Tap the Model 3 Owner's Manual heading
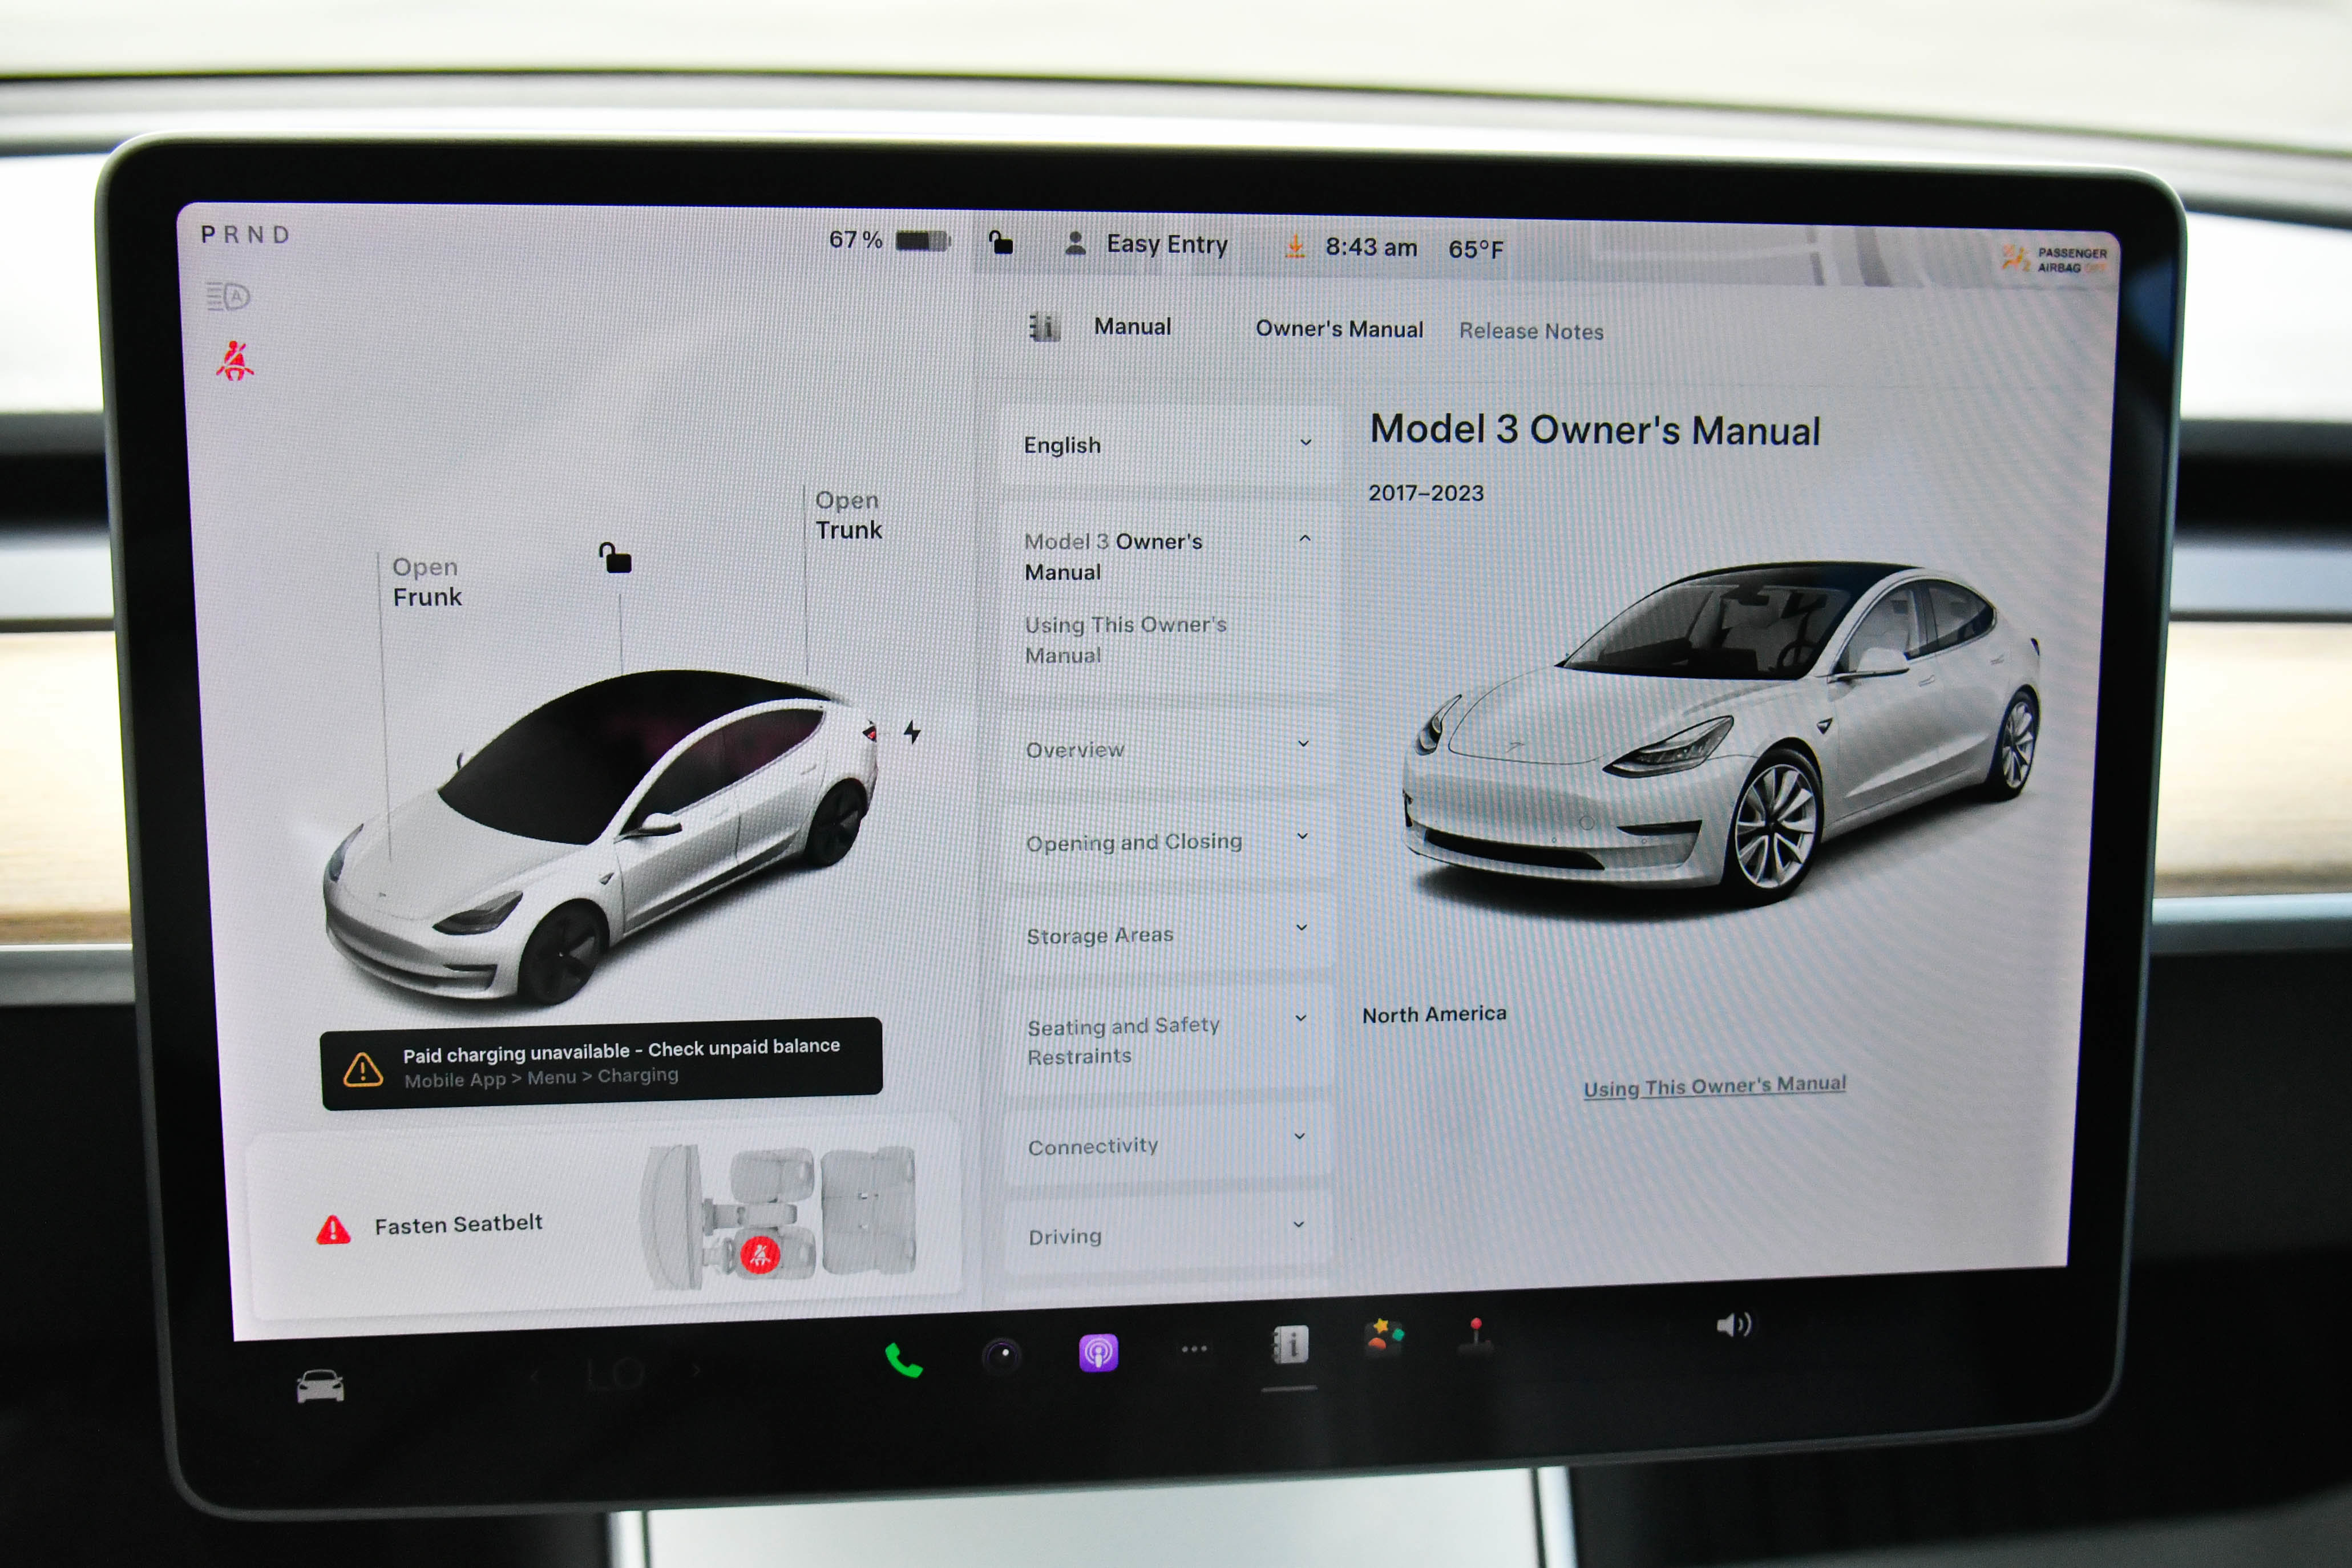The image size is (2352, 1568). coord(1595,430)
